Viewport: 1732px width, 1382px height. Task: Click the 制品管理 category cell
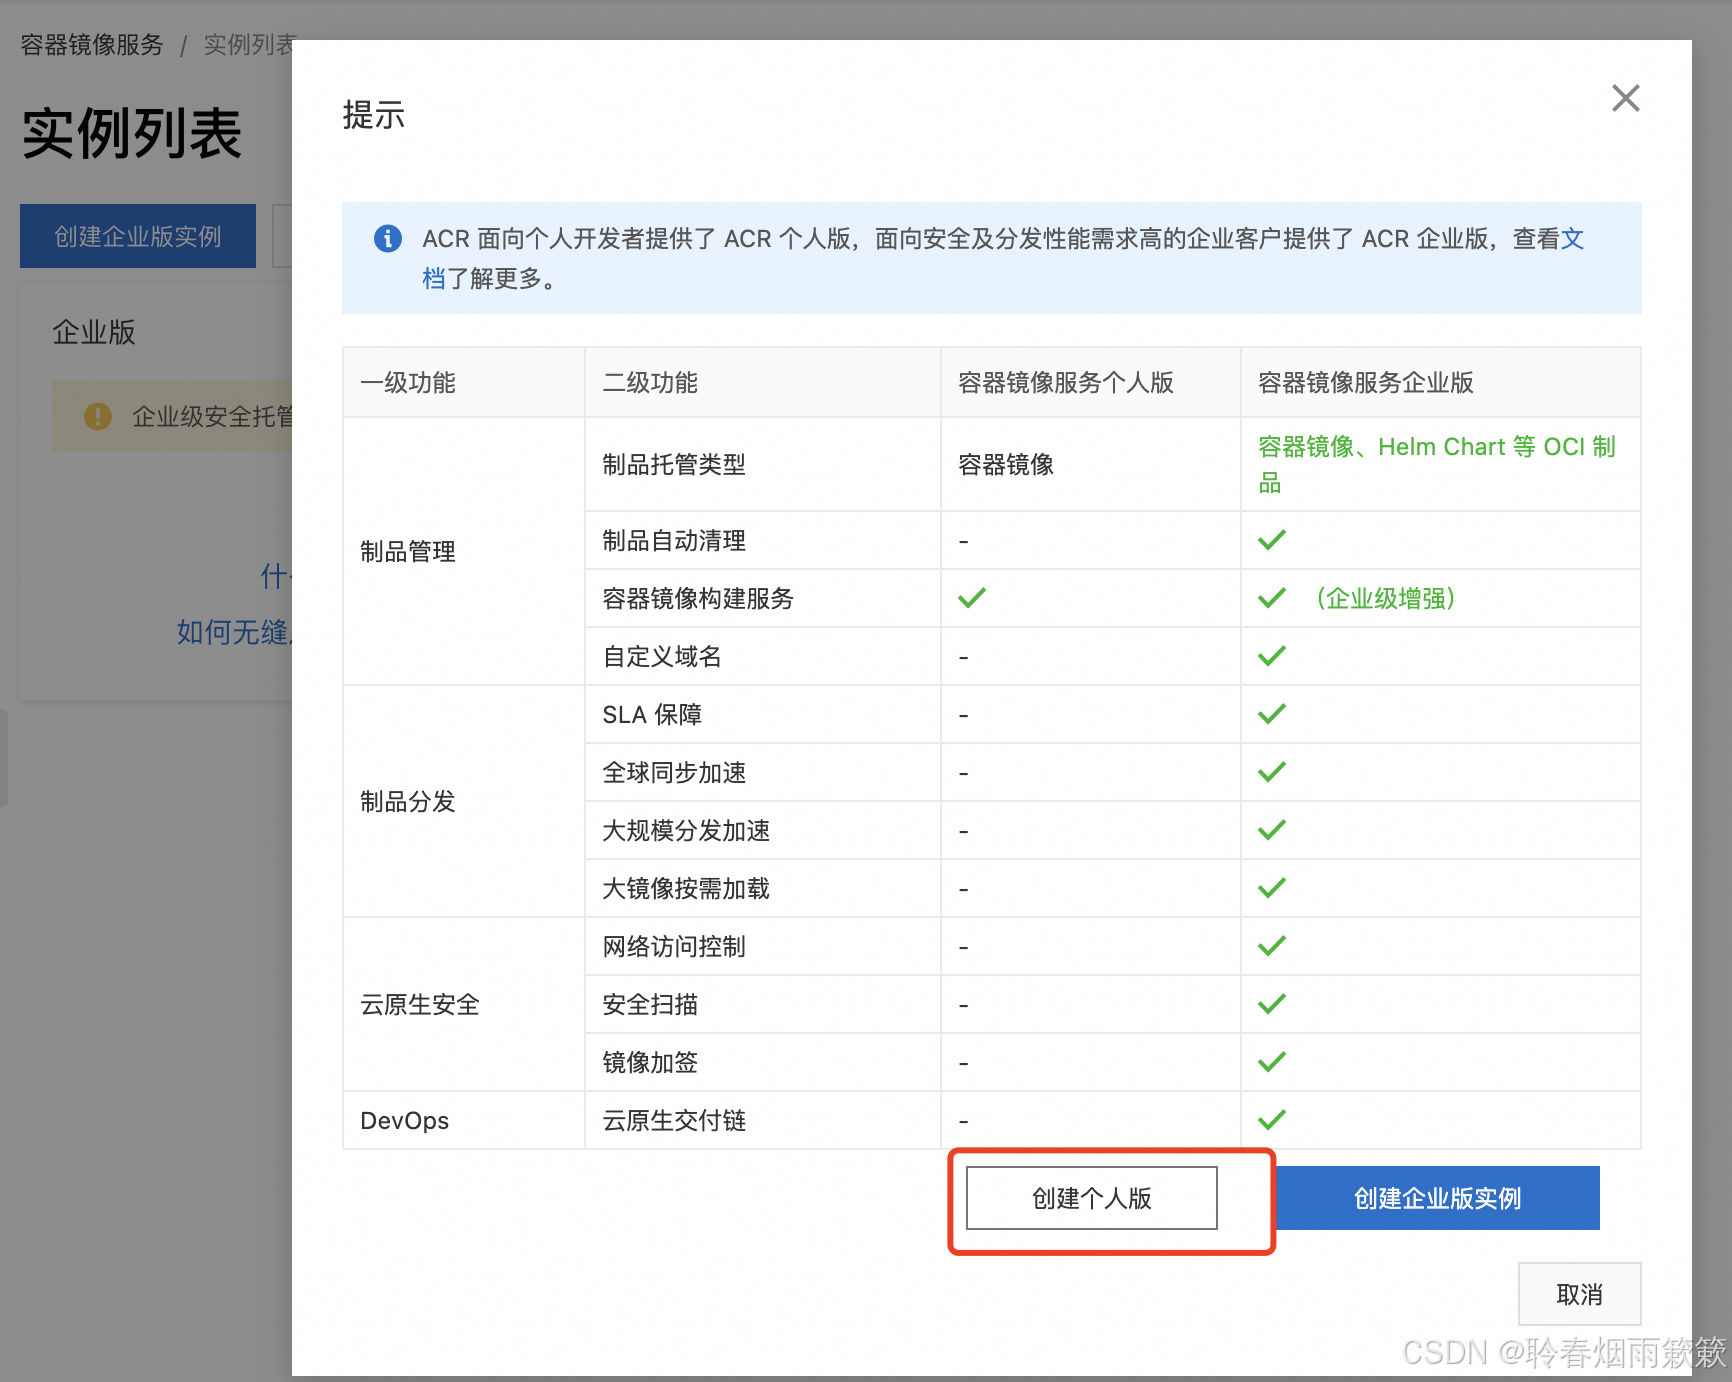pos(463,551)
